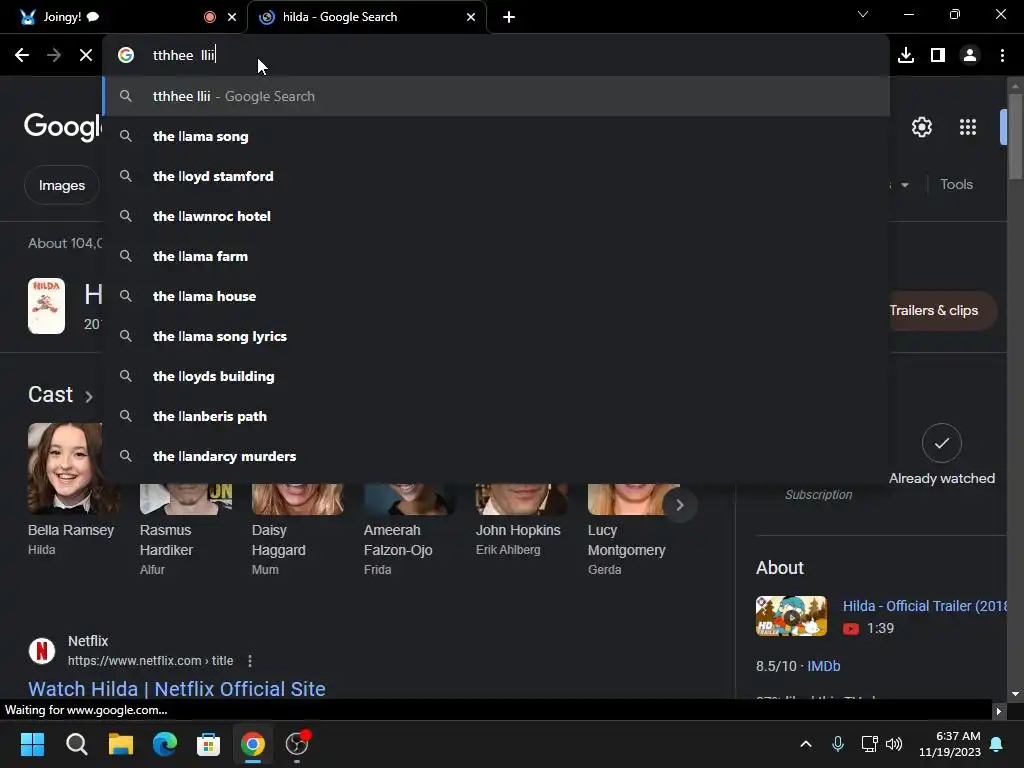
Task: Choose 'the llama house' suggestion
Action: [496, 296]
